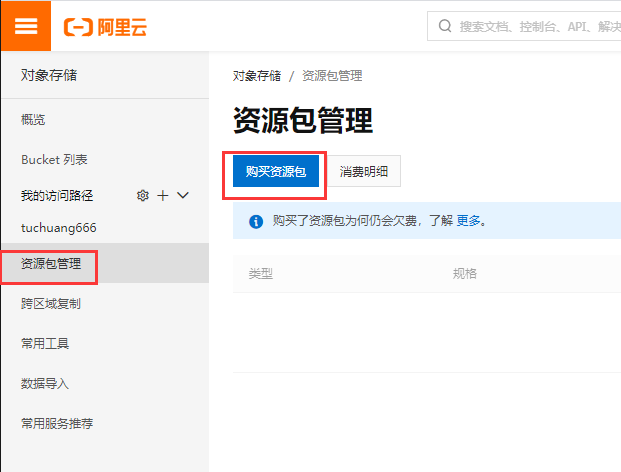The width and height of the screenshot is (621, 472).
Task: Open the orange hamburger navigation menu
Action: pos(25,26)
